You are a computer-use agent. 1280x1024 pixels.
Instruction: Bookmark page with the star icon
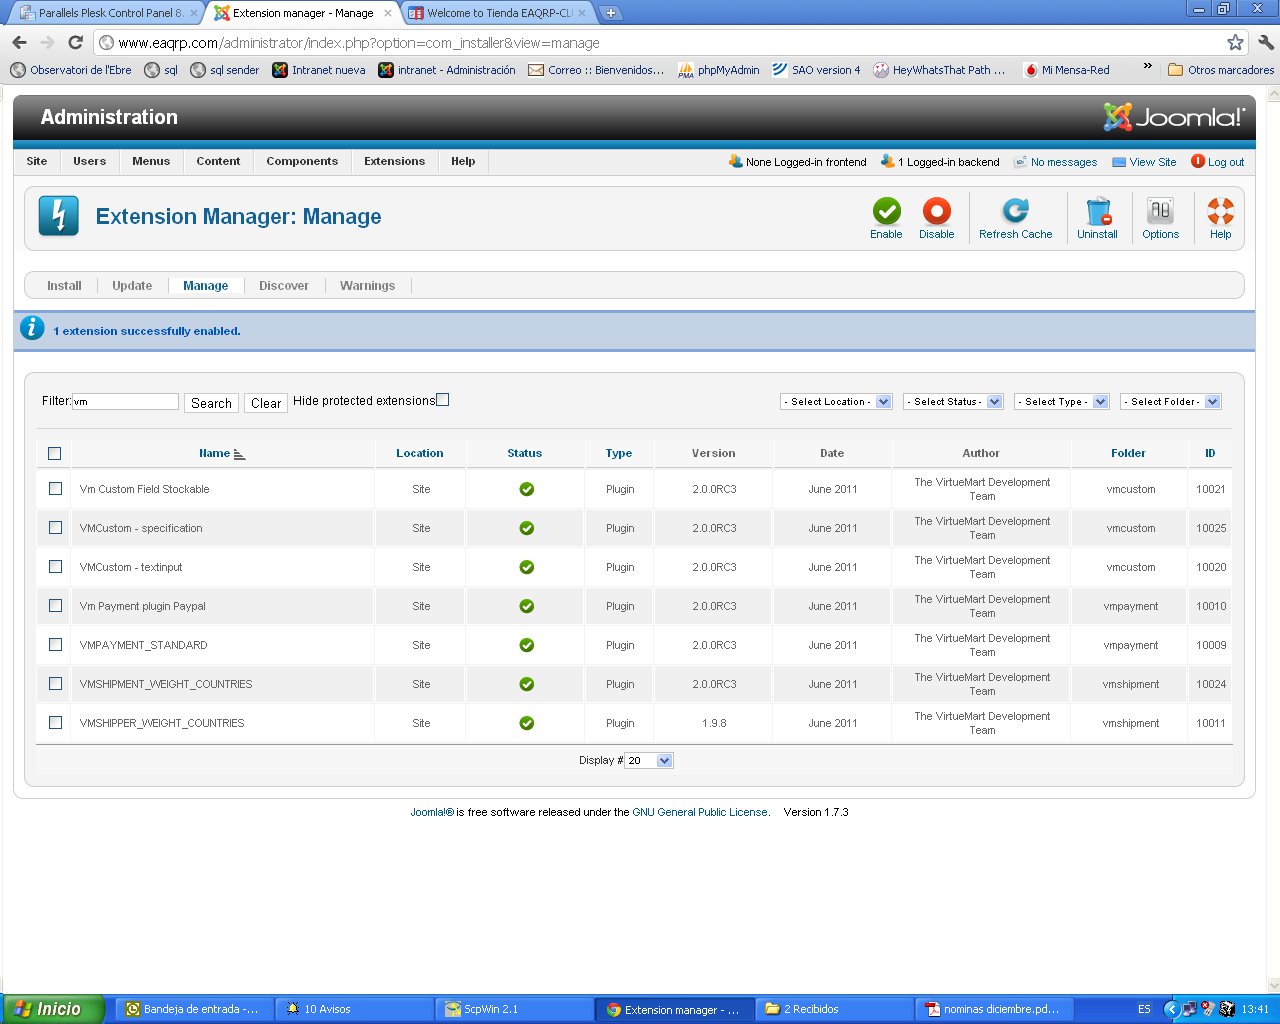1235,42
